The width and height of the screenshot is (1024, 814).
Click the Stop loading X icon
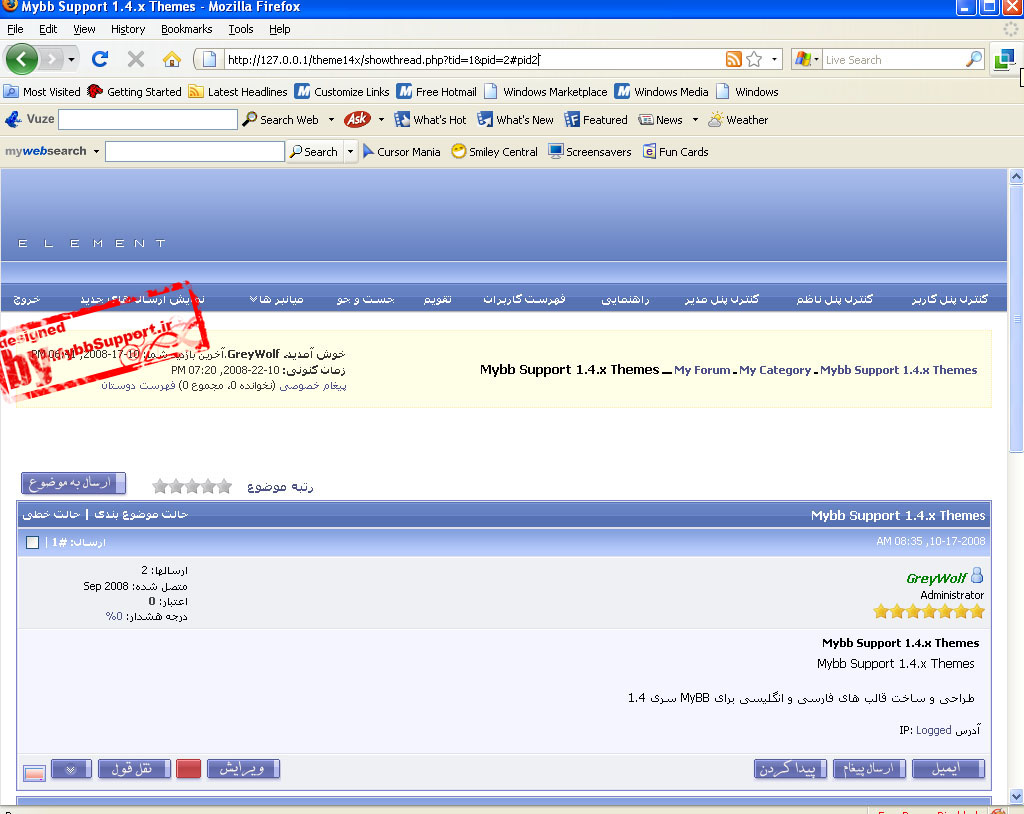pos(136,59)
